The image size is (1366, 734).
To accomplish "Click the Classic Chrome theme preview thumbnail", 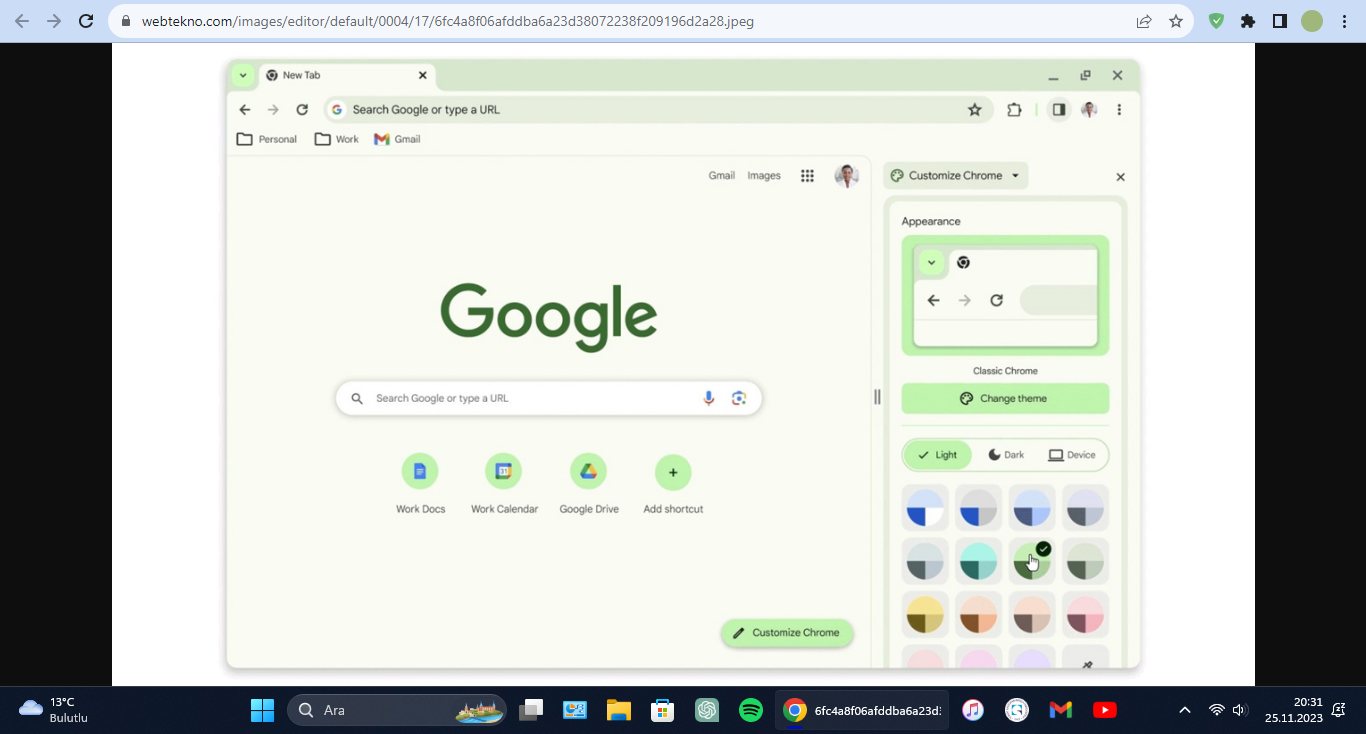I will click(1005, 295).
